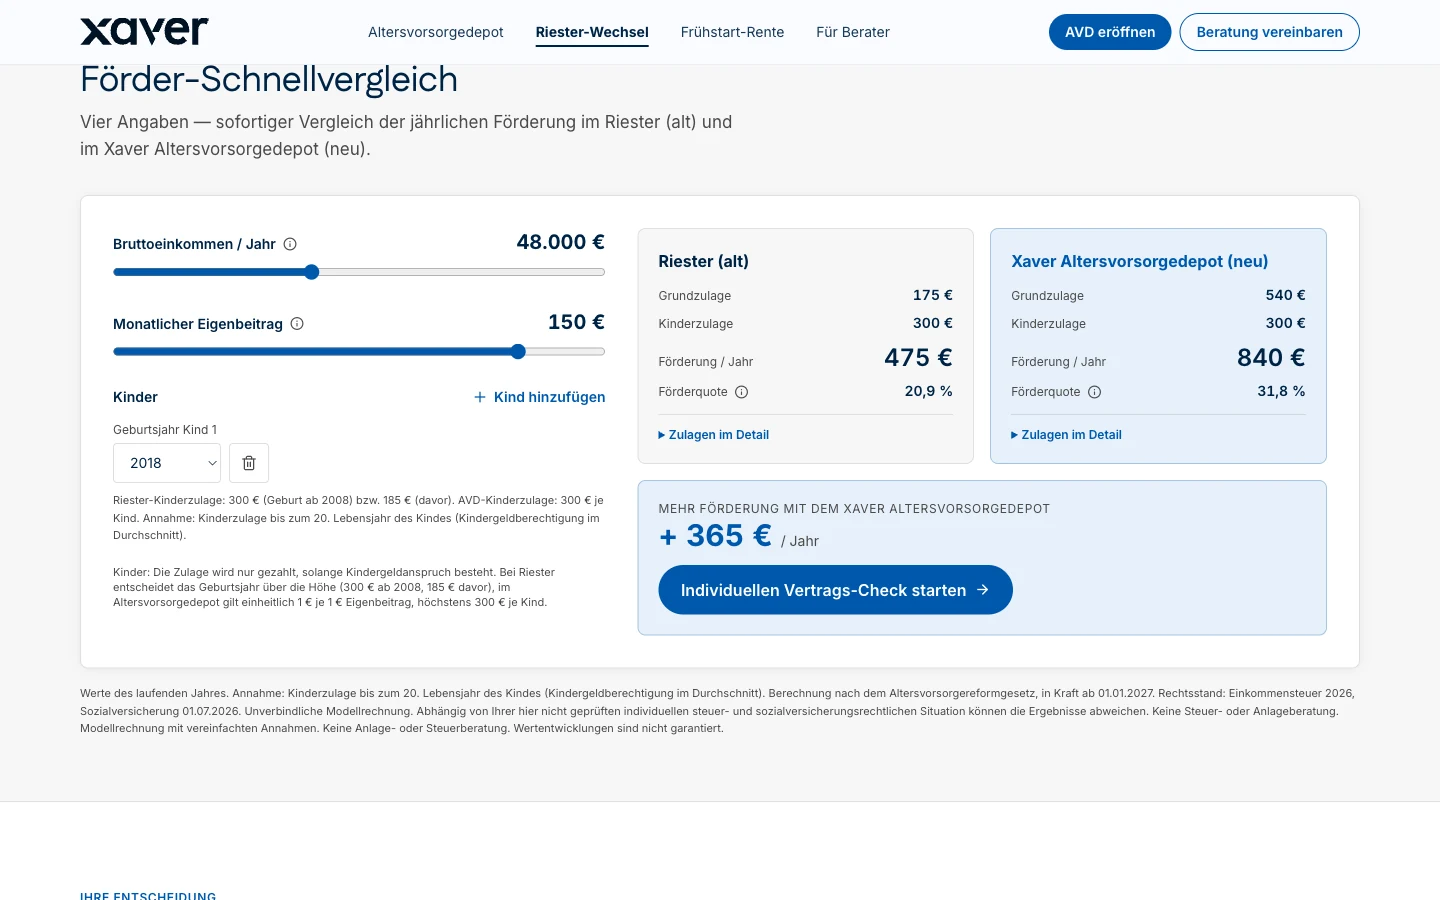1440x900 pixels.
Task: Show Förderquote info in Riester (alt) card
Action: pos(742,392)
